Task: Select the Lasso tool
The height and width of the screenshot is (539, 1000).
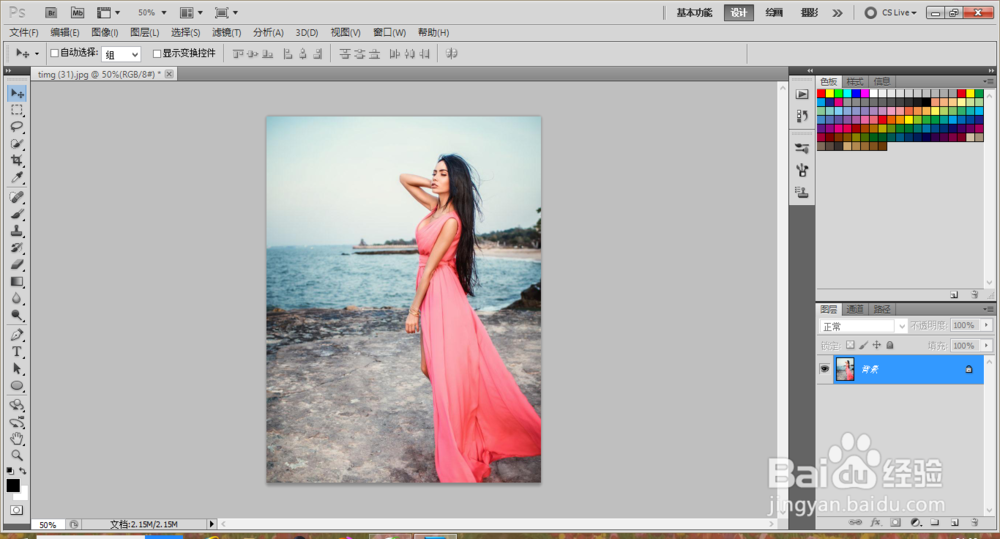Action: [x=17, y=127]
